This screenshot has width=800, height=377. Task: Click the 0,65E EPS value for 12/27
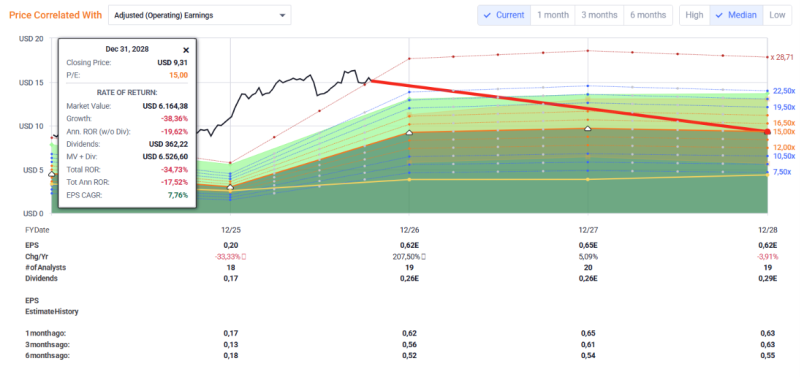pos(588,244)
